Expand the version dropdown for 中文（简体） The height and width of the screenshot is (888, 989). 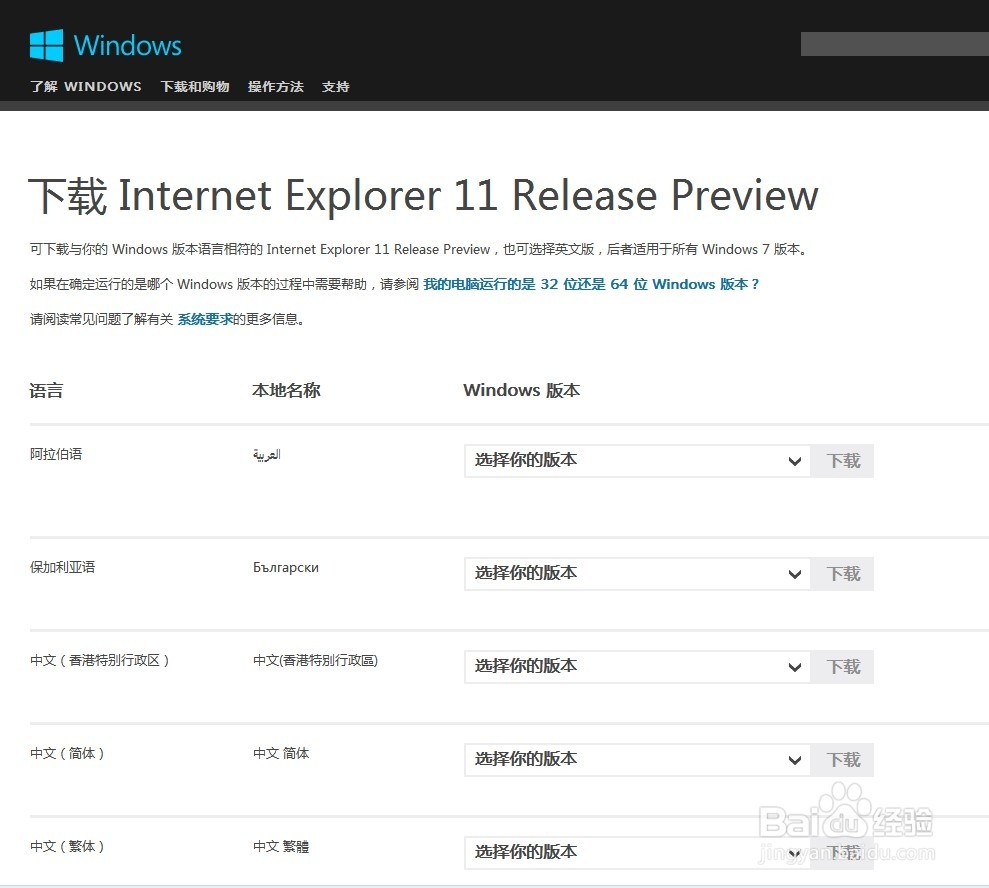coord(637,760)
